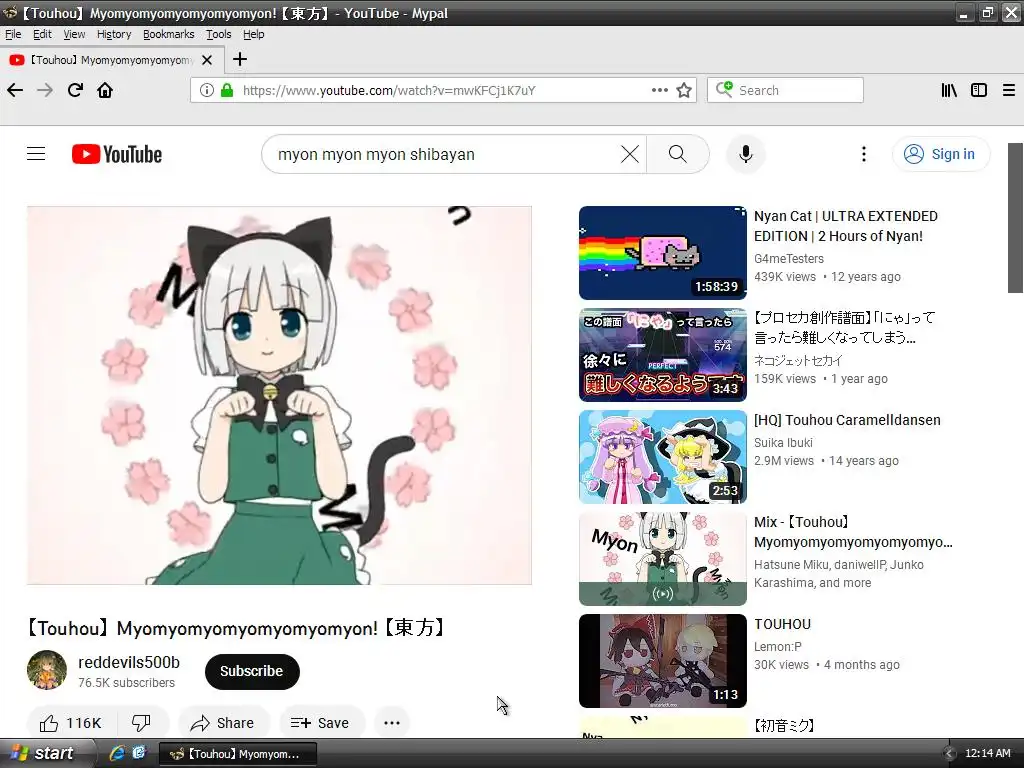The width and height of the screenshot is (1024, 768).
Task: Open a new tab with the plus button
Action: tap(240, 59)
